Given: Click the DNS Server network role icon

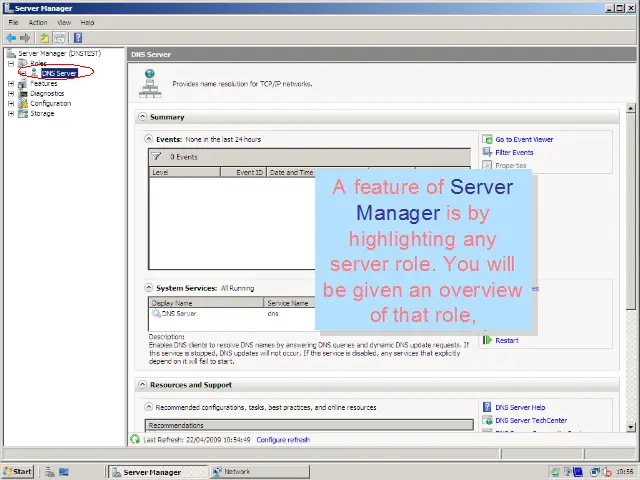Looking at the screenshot, I should click(x=150, y=83).
